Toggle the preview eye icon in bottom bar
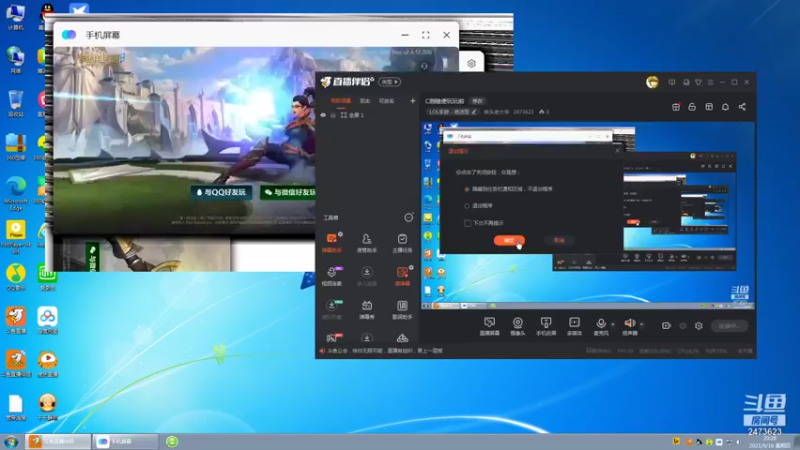The height and width of the screenshot is (450, 800). coord(683,326)
